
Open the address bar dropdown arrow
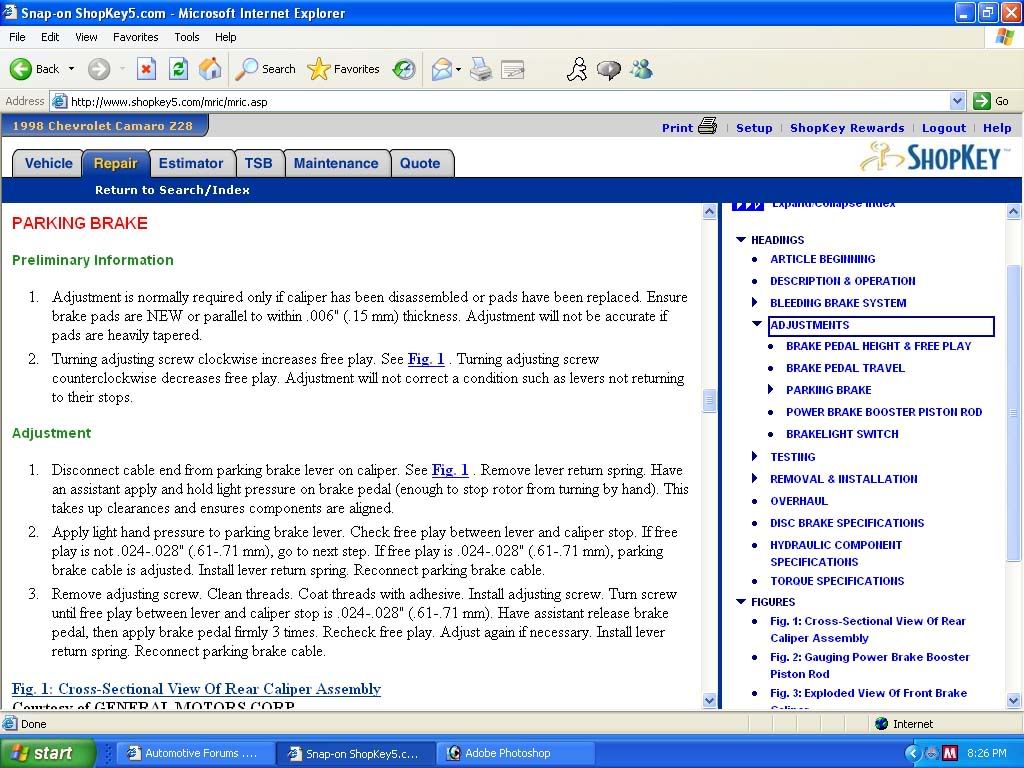[x=957, y=101]
